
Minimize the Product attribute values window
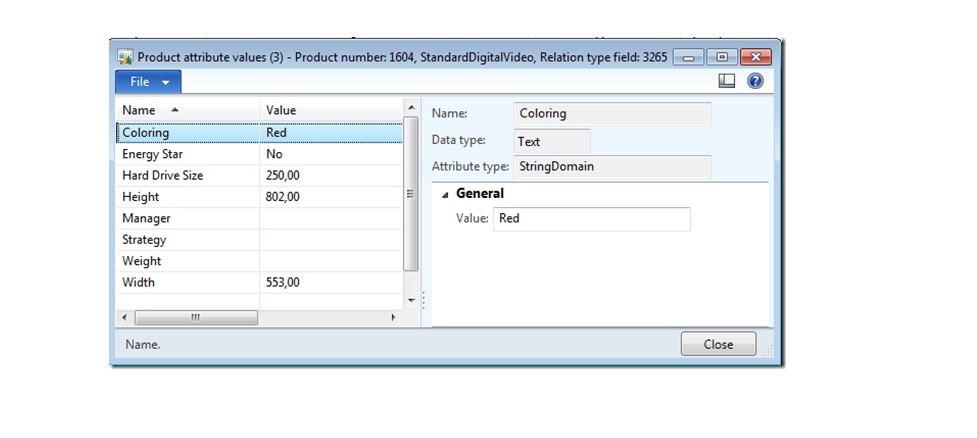689,57
